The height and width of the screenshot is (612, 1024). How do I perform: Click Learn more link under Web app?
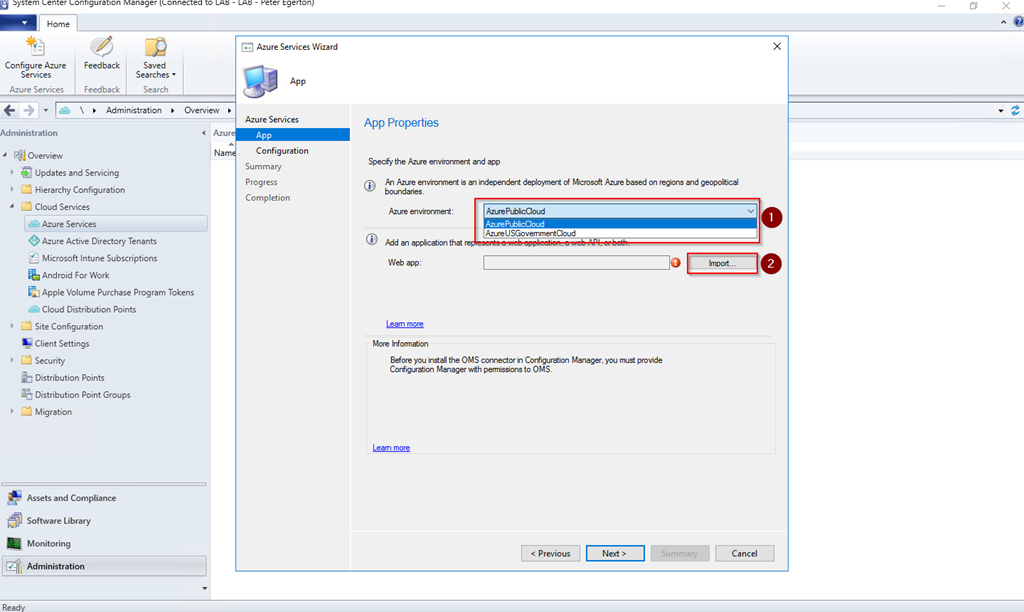pos(404,324)
